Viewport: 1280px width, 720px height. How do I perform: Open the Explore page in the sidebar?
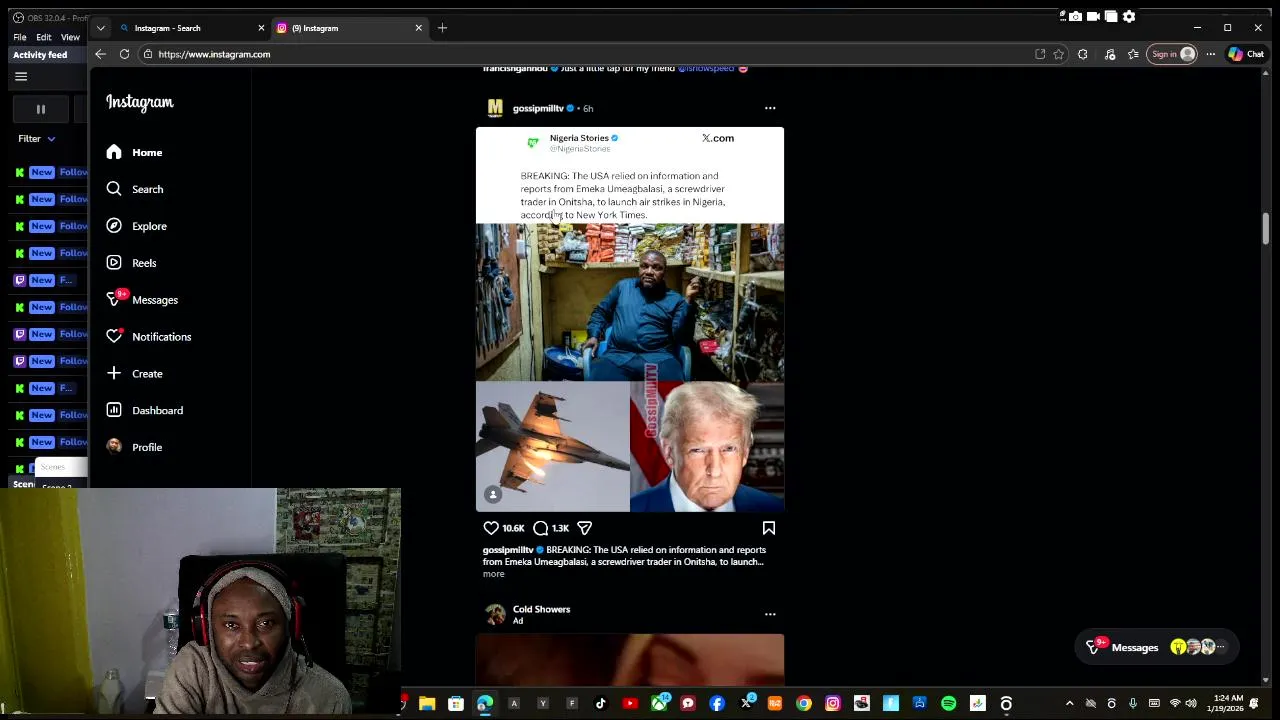tap(136, 226)
